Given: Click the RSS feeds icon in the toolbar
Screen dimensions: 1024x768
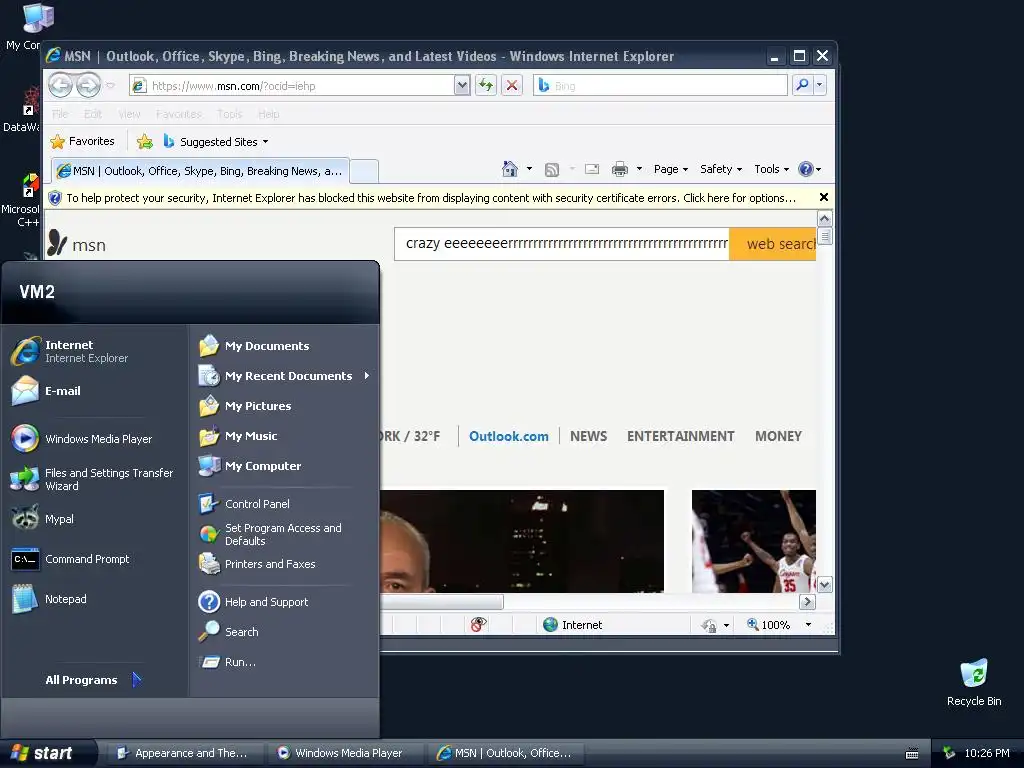Looking at the screenshot, I should point(552,170).
